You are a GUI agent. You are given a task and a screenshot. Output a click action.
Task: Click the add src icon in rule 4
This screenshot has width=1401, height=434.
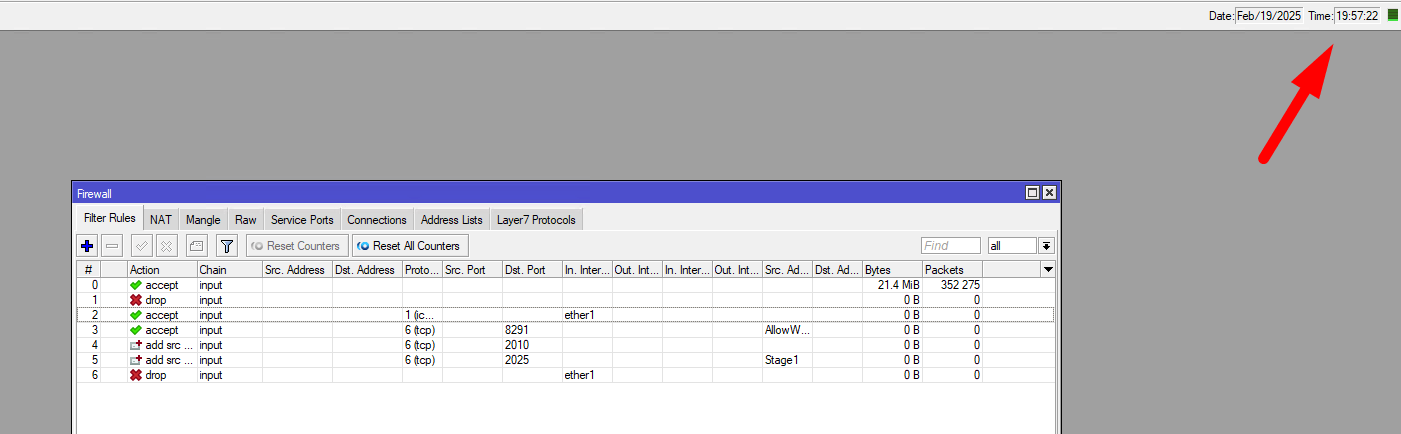point(136,345)
